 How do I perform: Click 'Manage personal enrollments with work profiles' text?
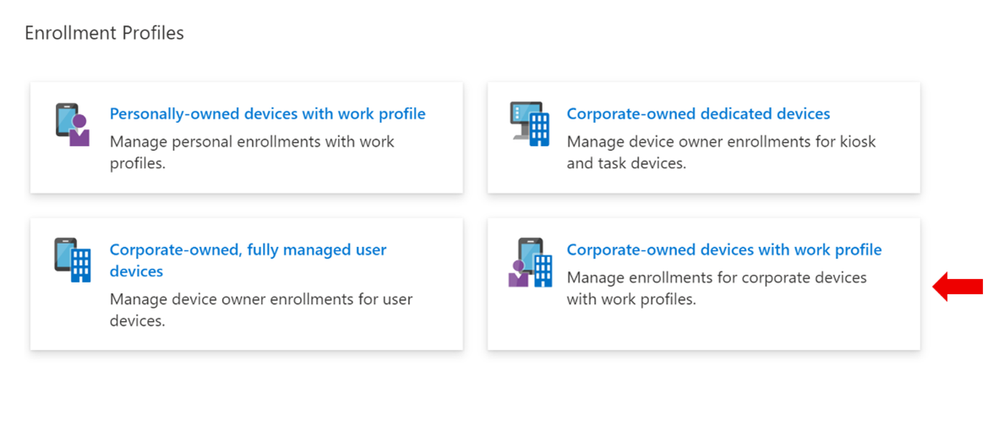pos(252,152)
